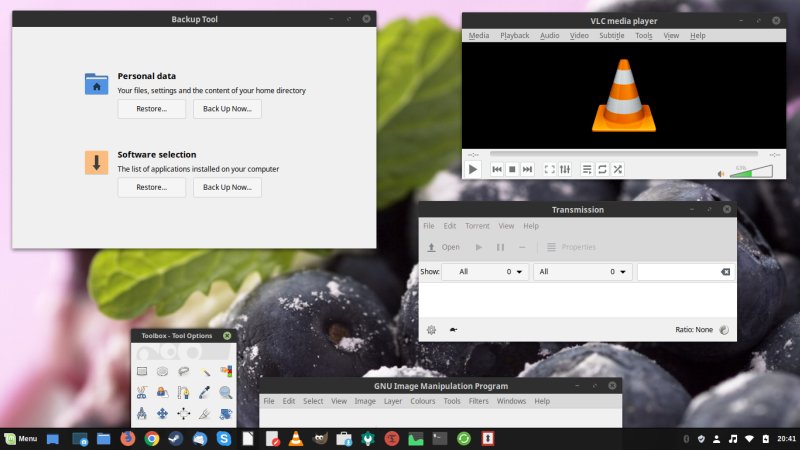Click Back Up Now under Personal data
The height and width of the screenshot is (450, 800).
227,109
